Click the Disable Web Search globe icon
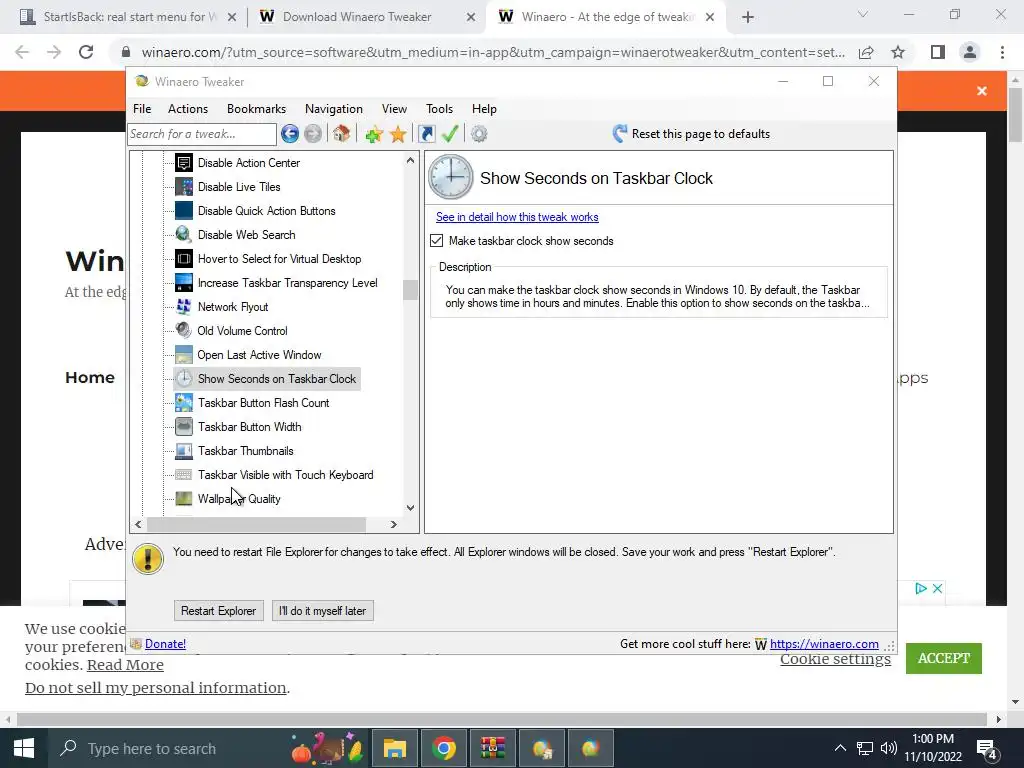 click(184, 234)
